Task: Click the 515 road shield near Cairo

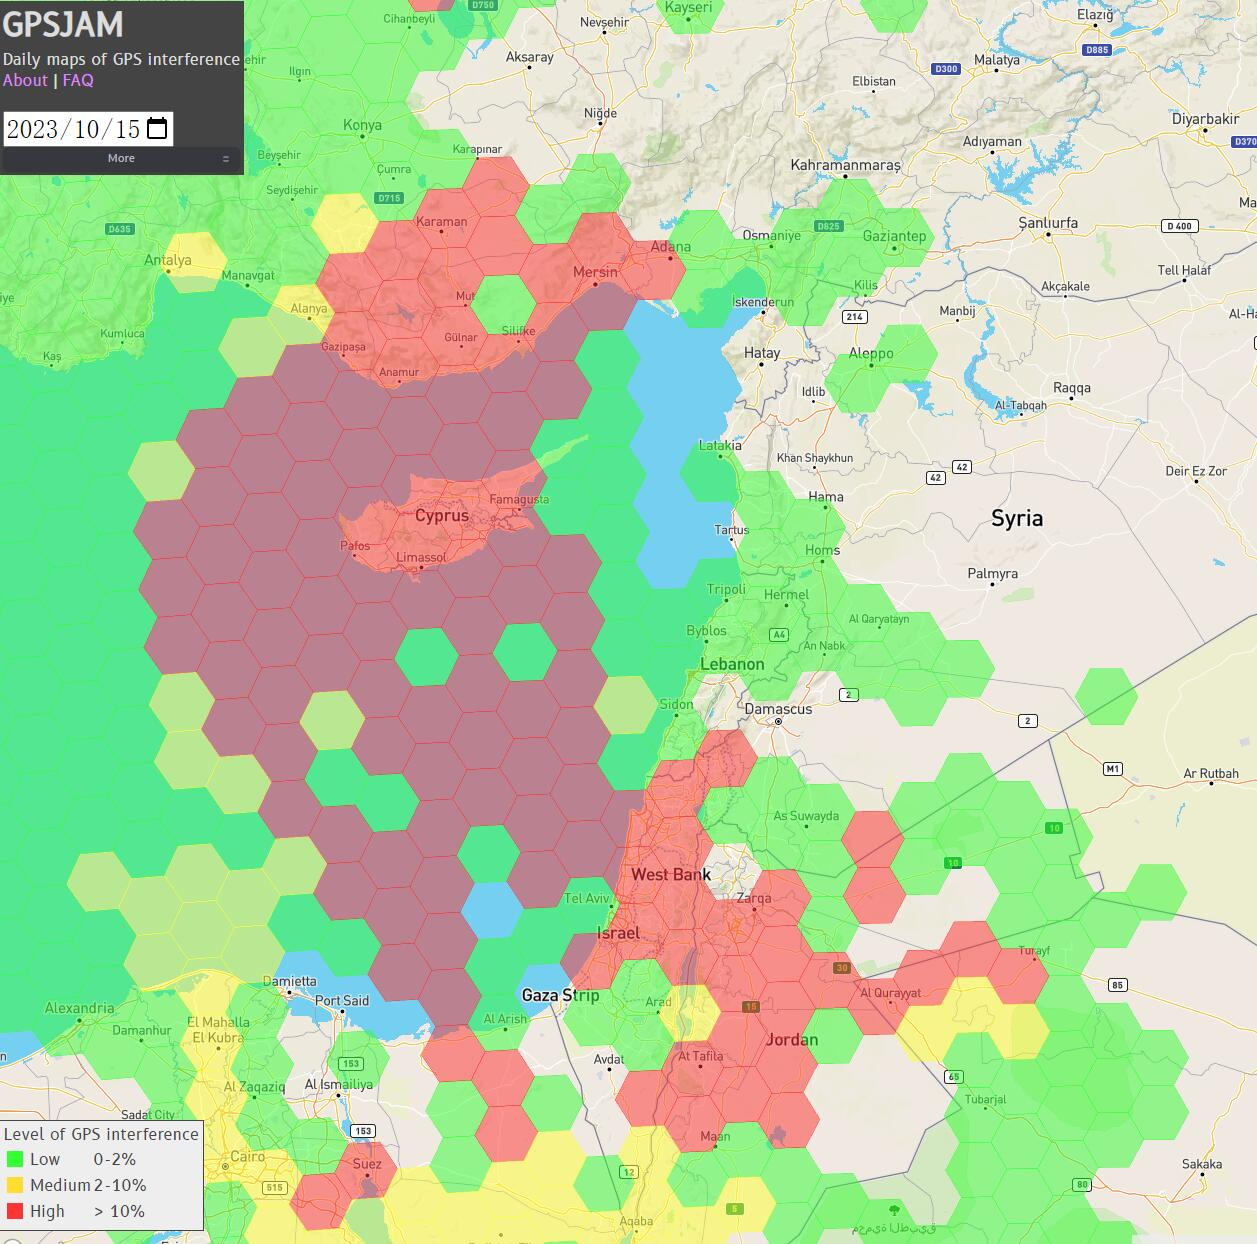Action: click(x=274, y=1188)
